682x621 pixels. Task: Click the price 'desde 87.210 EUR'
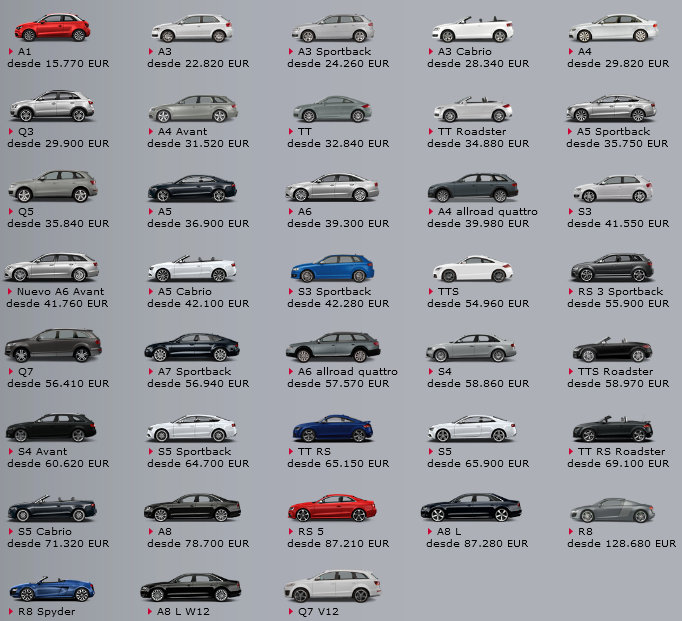click(338, 544)
